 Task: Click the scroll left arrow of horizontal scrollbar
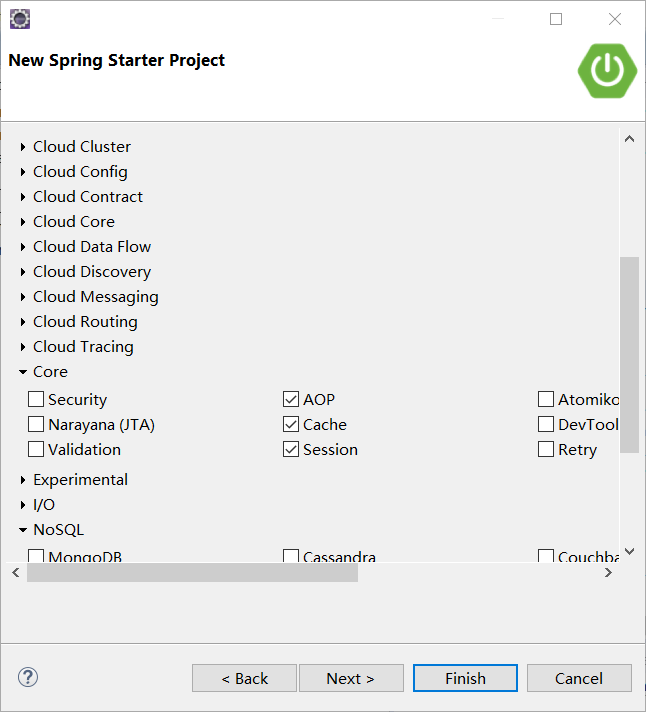click(16, 573)
